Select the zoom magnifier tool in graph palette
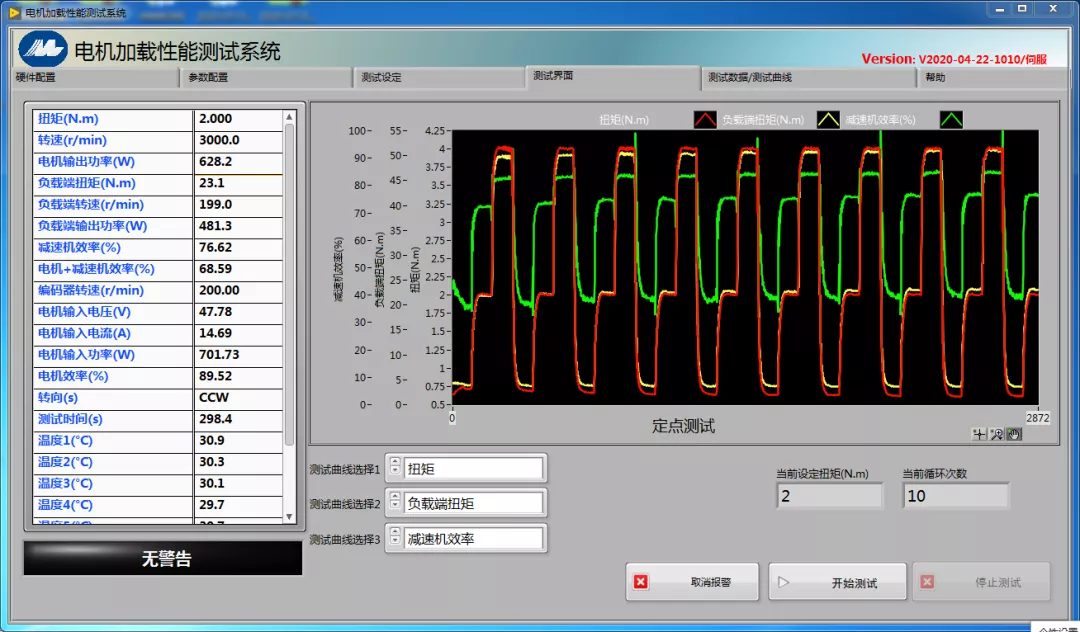Screen dimensions: 1080x632 tap(996, 434)
